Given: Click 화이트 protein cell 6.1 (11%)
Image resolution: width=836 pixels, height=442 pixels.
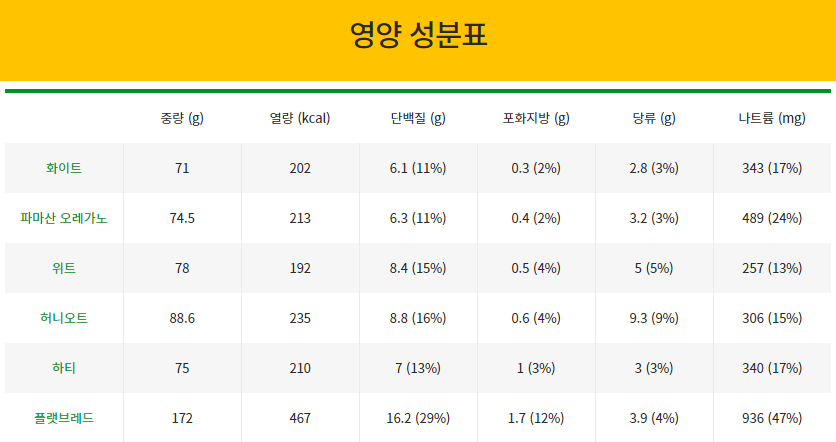Looking at the screenshot, I should (418, 168).
